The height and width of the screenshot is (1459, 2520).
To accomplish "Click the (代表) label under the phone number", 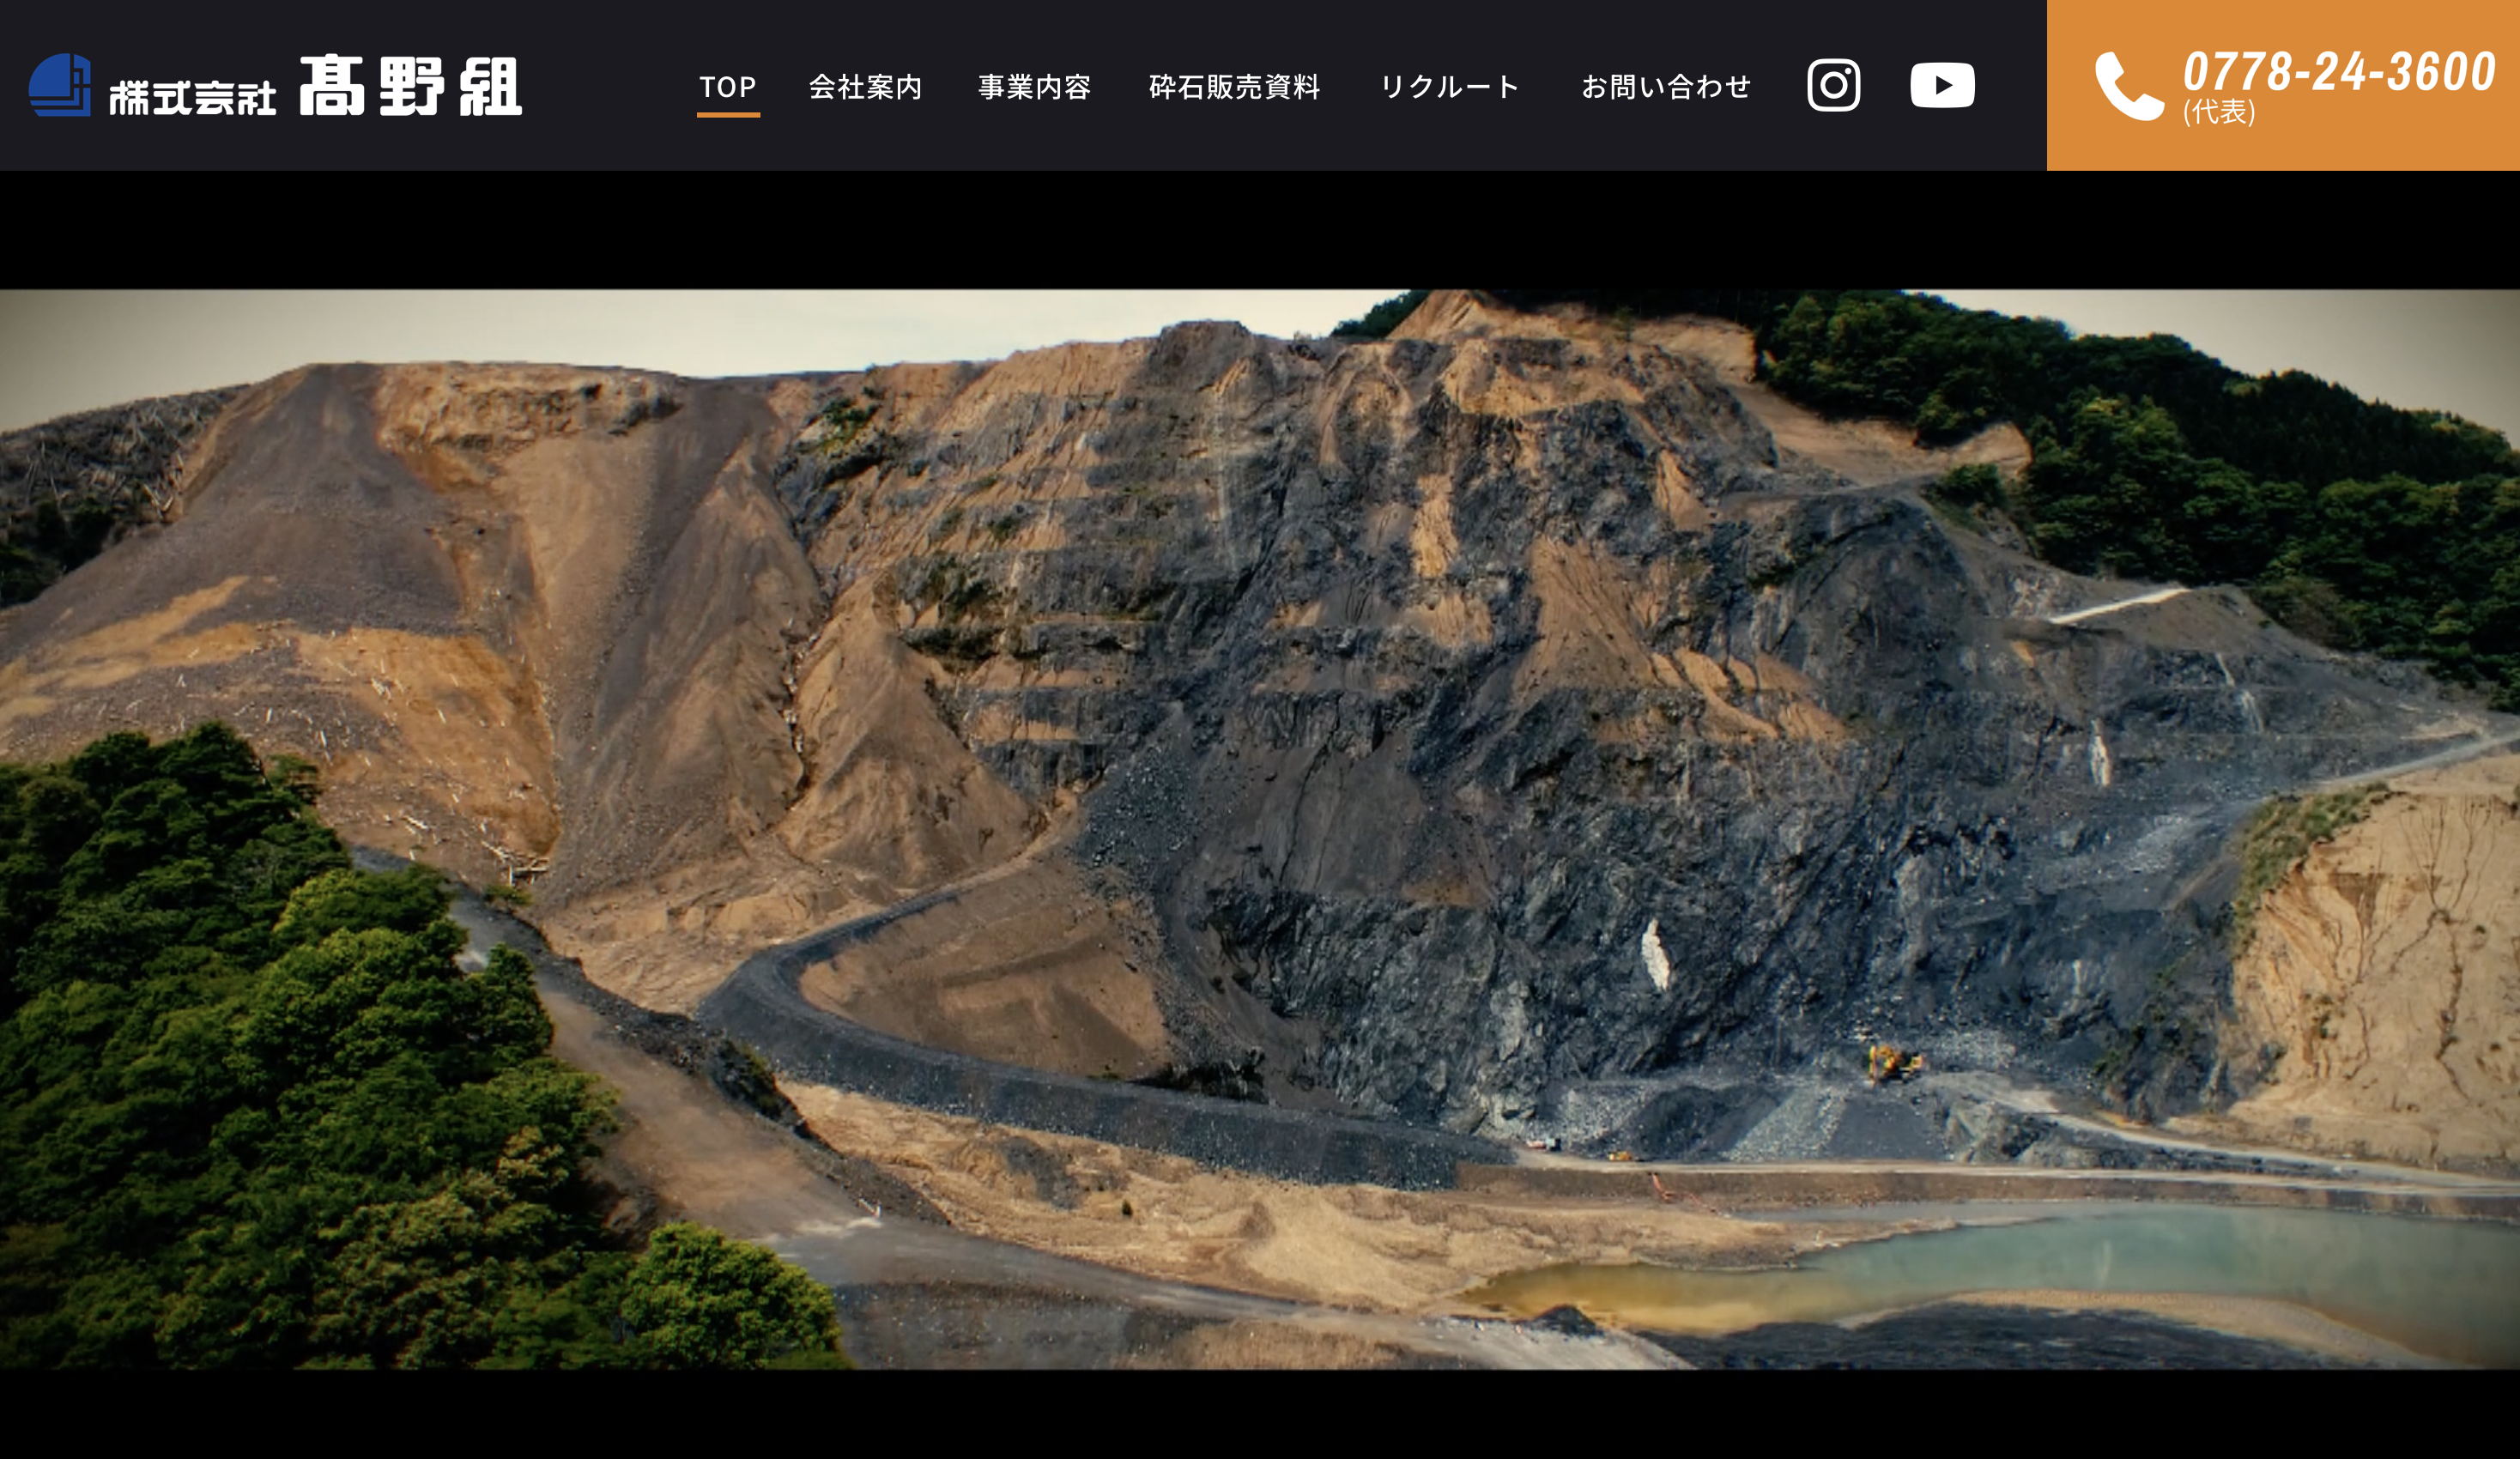I will click(x=2218, y=112).
